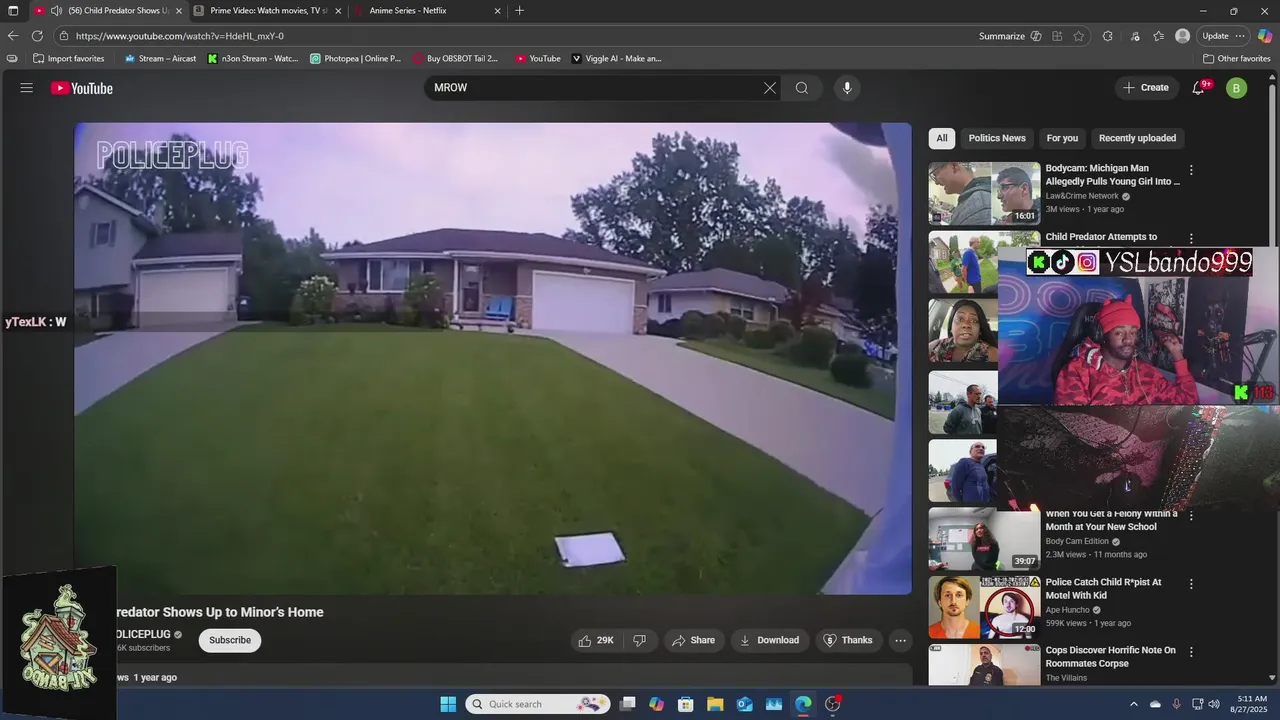Open the Create menu button
Image resolution: width=1280 pixels, height=720 pixels.
point(1146,88)
